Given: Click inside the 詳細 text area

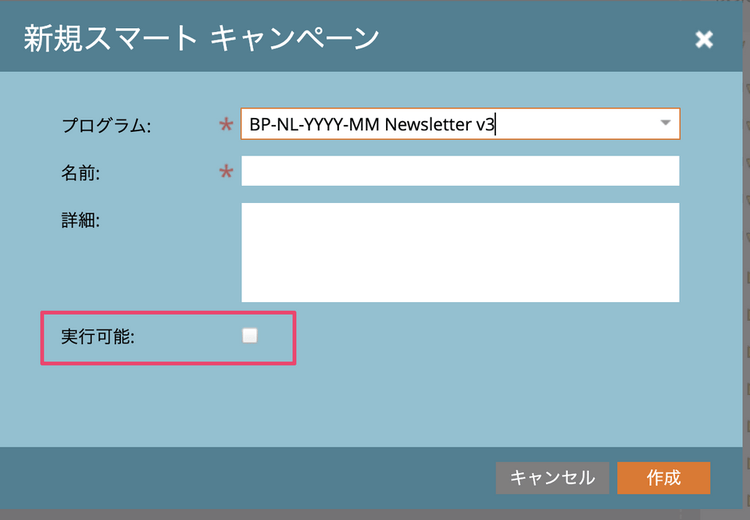Looking at the screenshot, I should click(x=460, y=252).
